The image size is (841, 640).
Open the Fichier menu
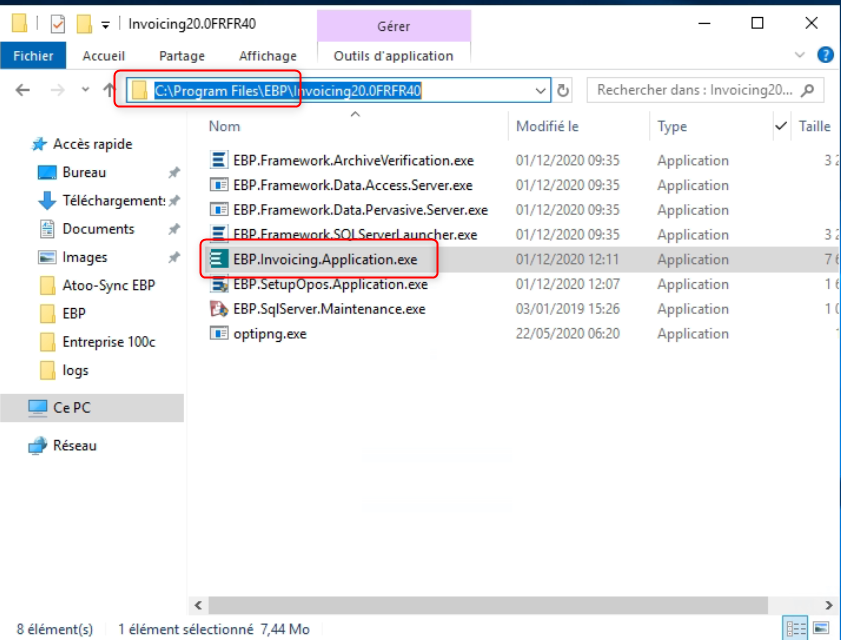pos(33,56)
